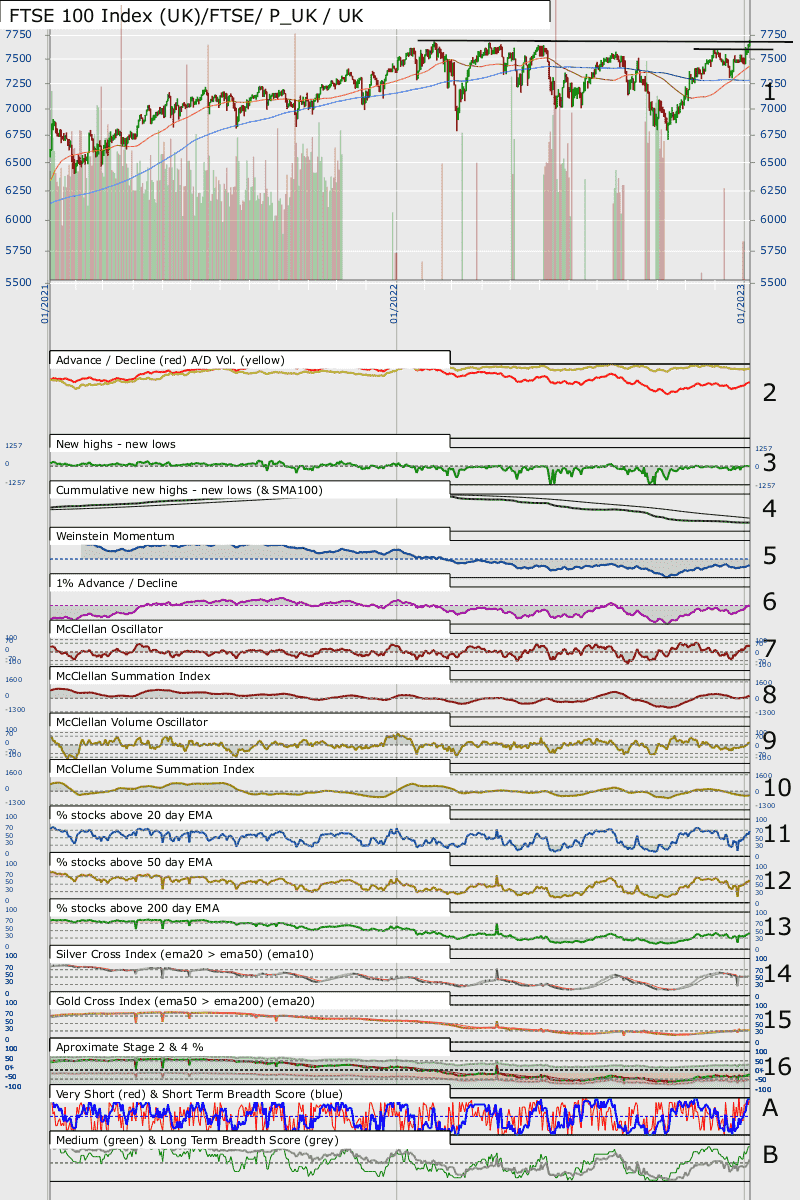Screen dimensions: 800x1200
Task: Click panel number 5 beside Weinstein Momentum
Action: coord(769,555)
